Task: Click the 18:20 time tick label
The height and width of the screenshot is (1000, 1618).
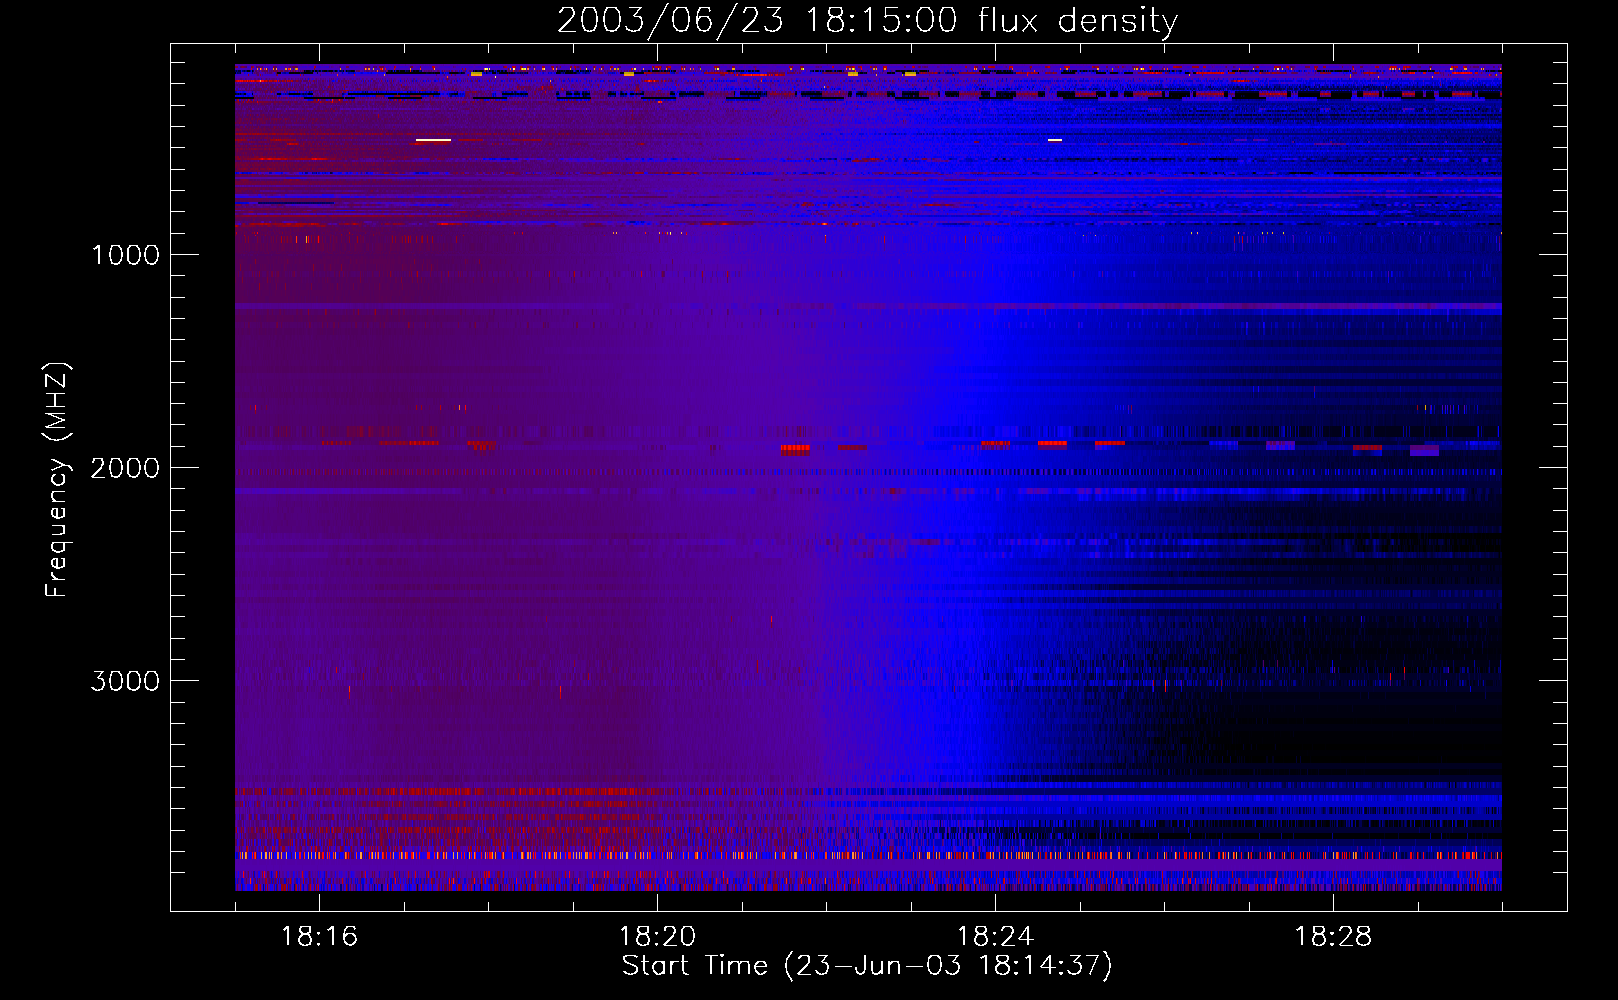Action: 657,937
